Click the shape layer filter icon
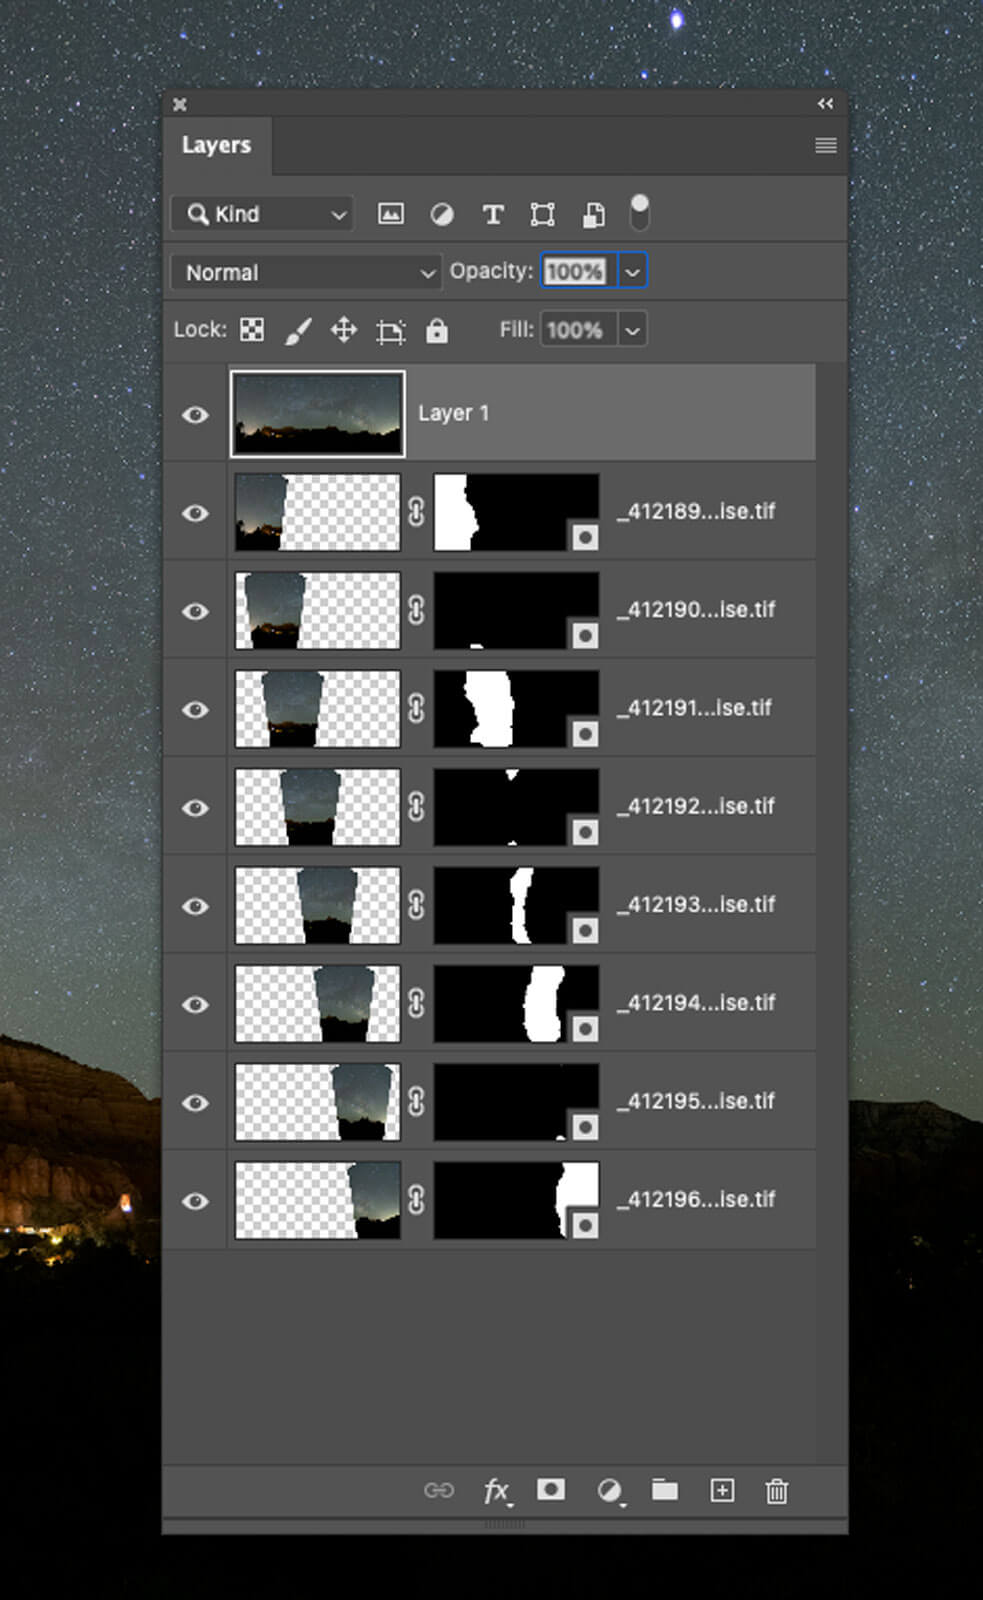This screenshot has height=1600, width=983. tap(542, 214)
